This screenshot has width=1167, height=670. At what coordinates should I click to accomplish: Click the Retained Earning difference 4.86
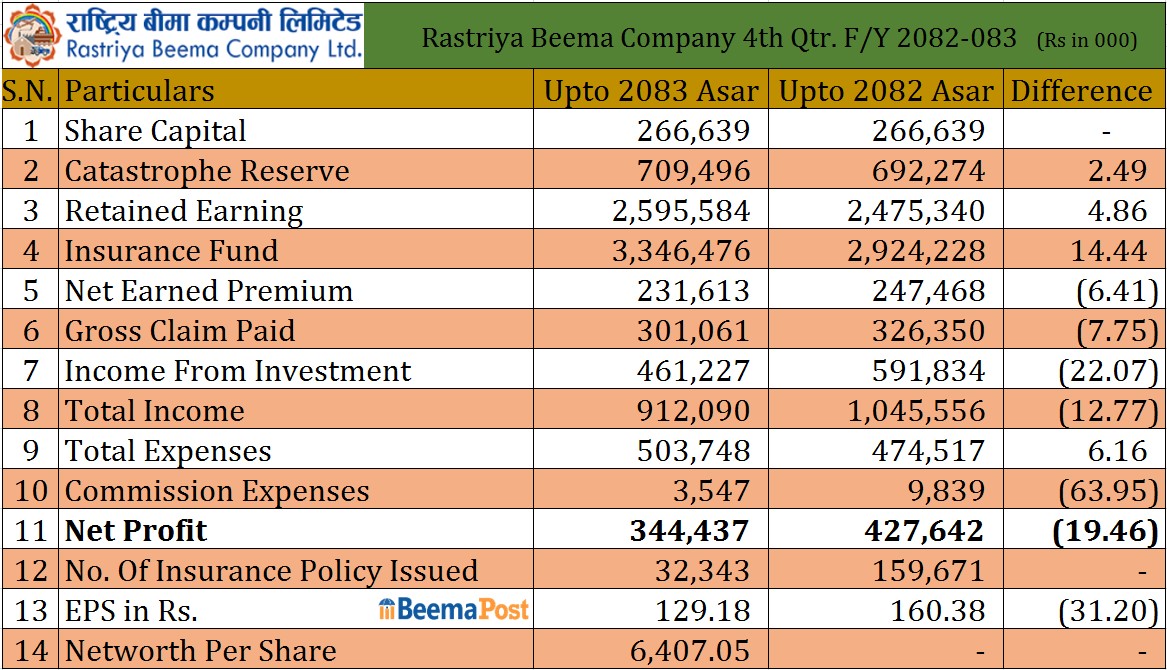(1117, 211)
